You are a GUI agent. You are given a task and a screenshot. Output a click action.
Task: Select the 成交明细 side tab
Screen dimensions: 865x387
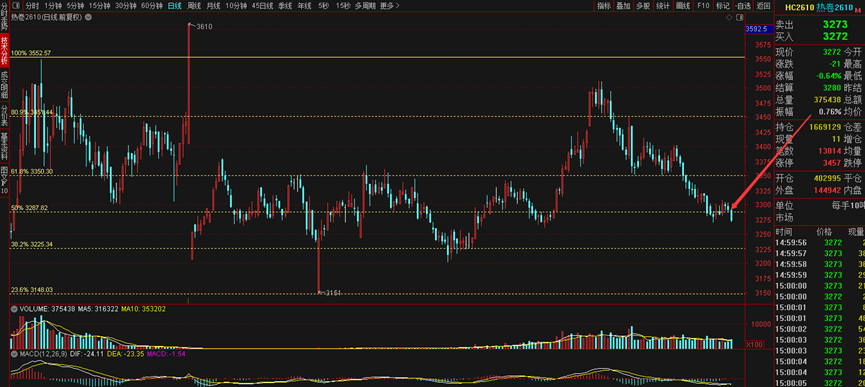tap(4, 85)
